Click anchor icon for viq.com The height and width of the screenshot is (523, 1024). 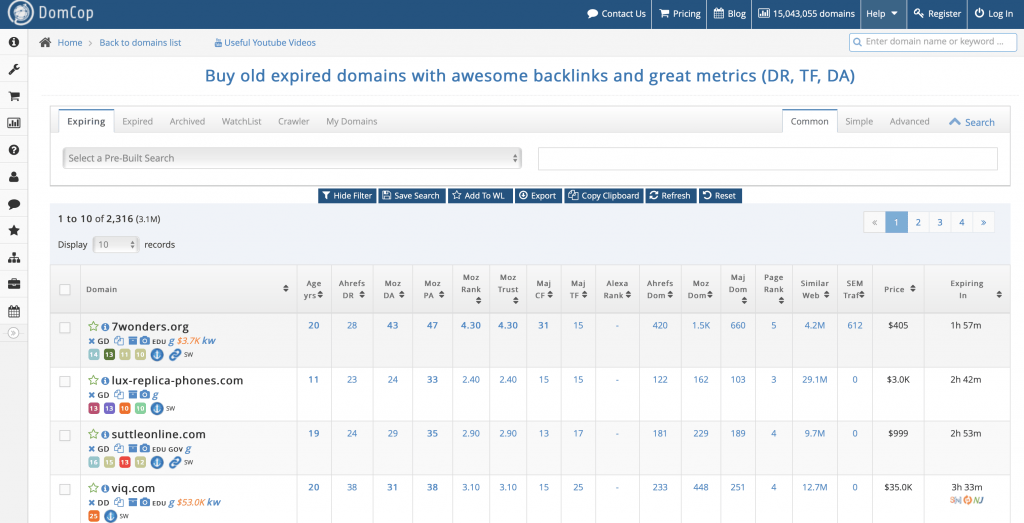(110, 516)
